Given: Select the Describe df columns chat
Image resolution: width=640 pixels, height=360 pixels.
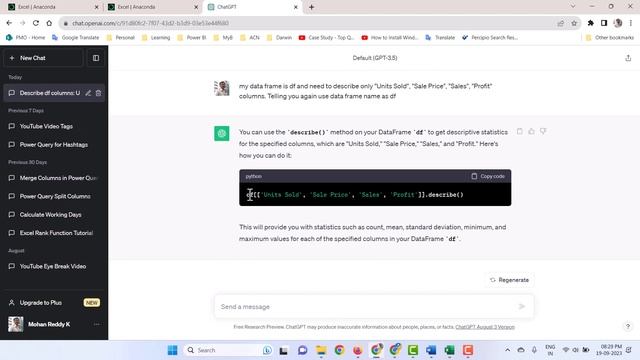Looking at the screenshot, I should tap(50, 93).
